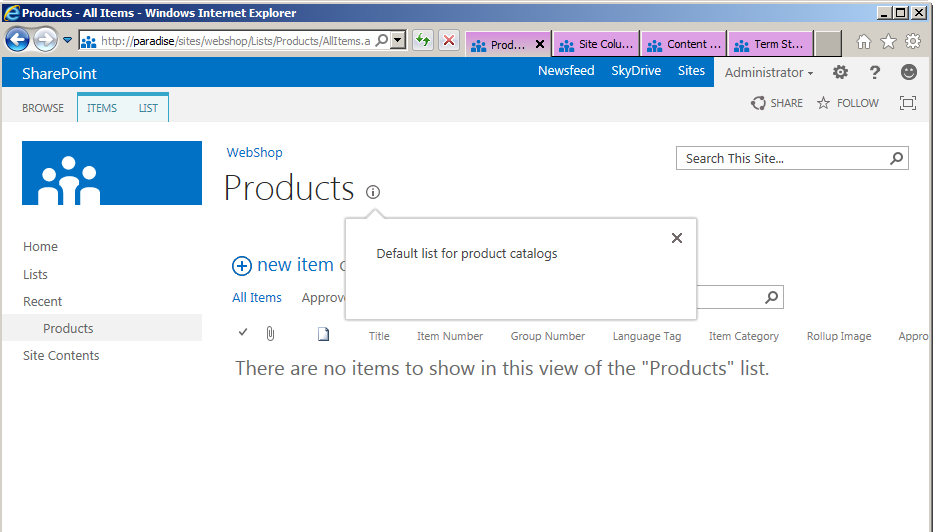933x532 pixels.
Task: Open the SkyDrive link
Action: pos(636,71)
